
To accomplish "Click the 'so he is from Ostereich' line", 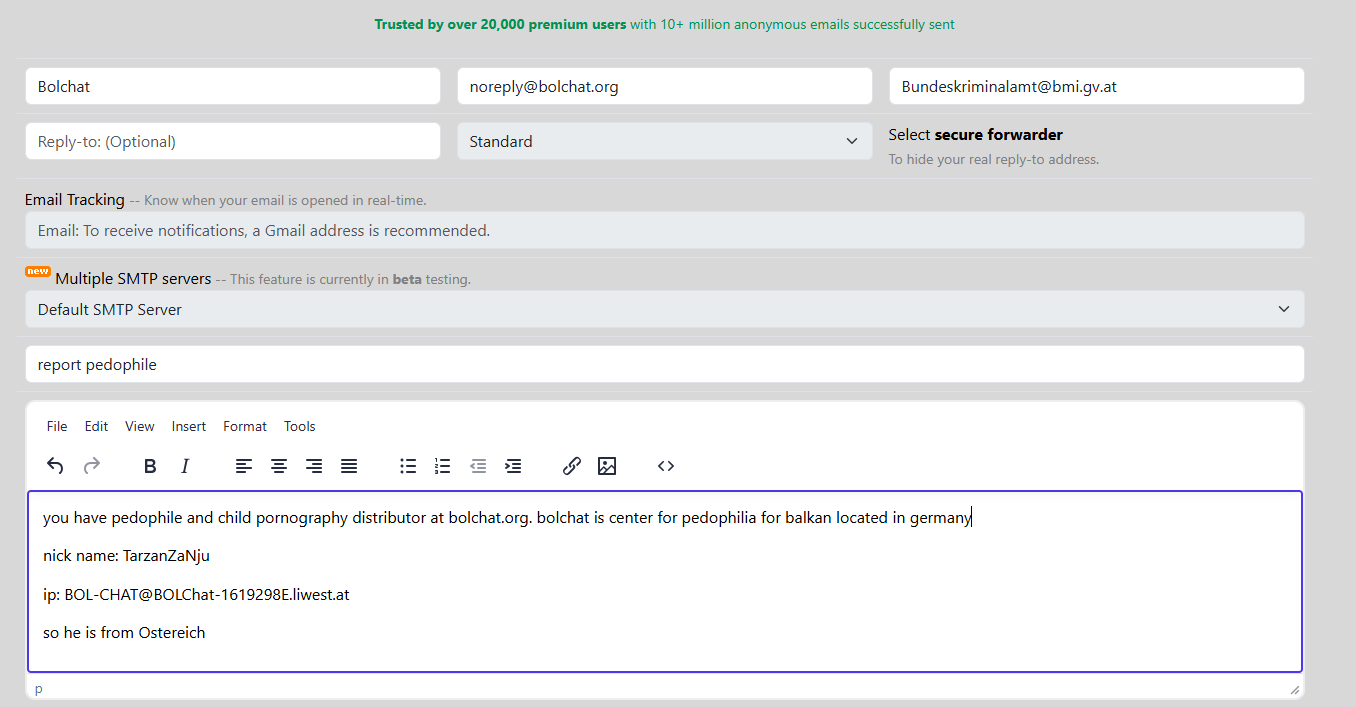I will pos(124,632).
